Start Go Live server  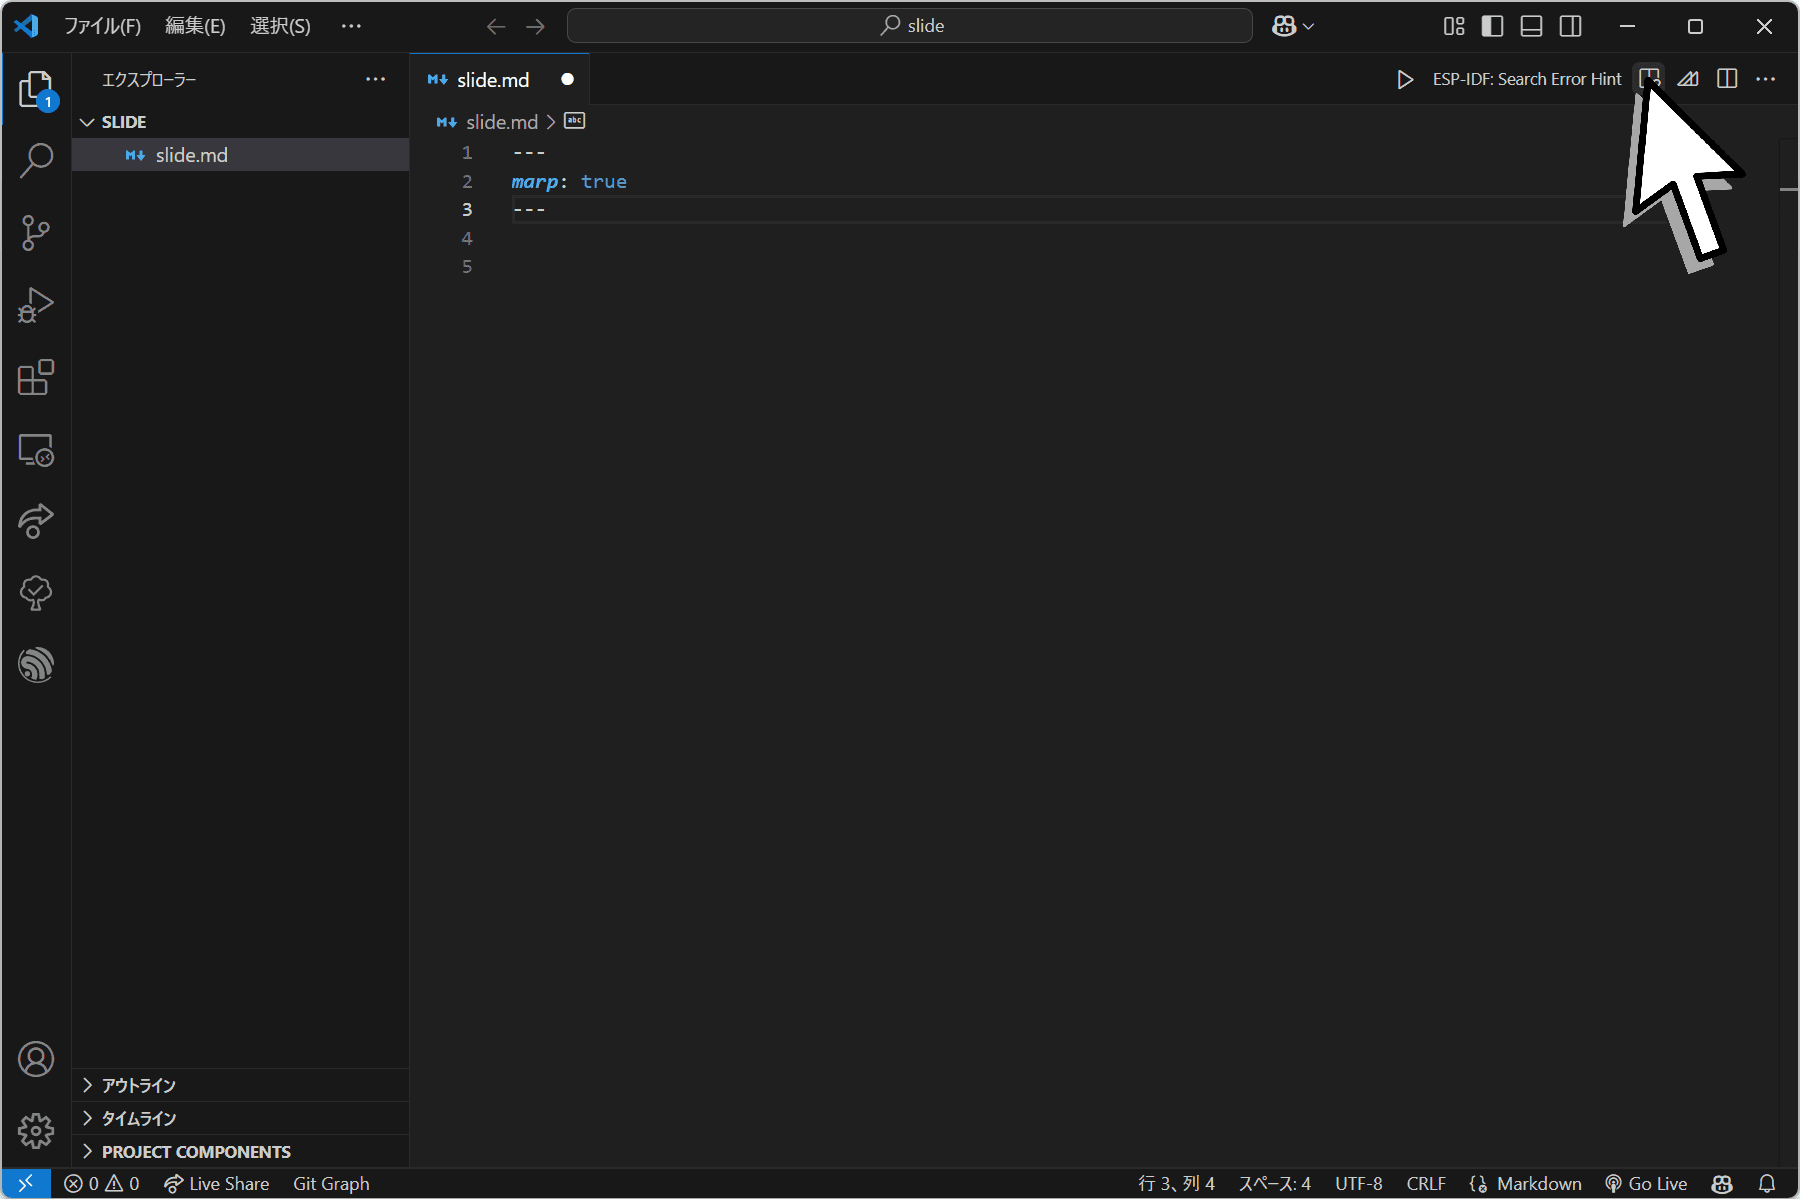click(1646, 1183)
